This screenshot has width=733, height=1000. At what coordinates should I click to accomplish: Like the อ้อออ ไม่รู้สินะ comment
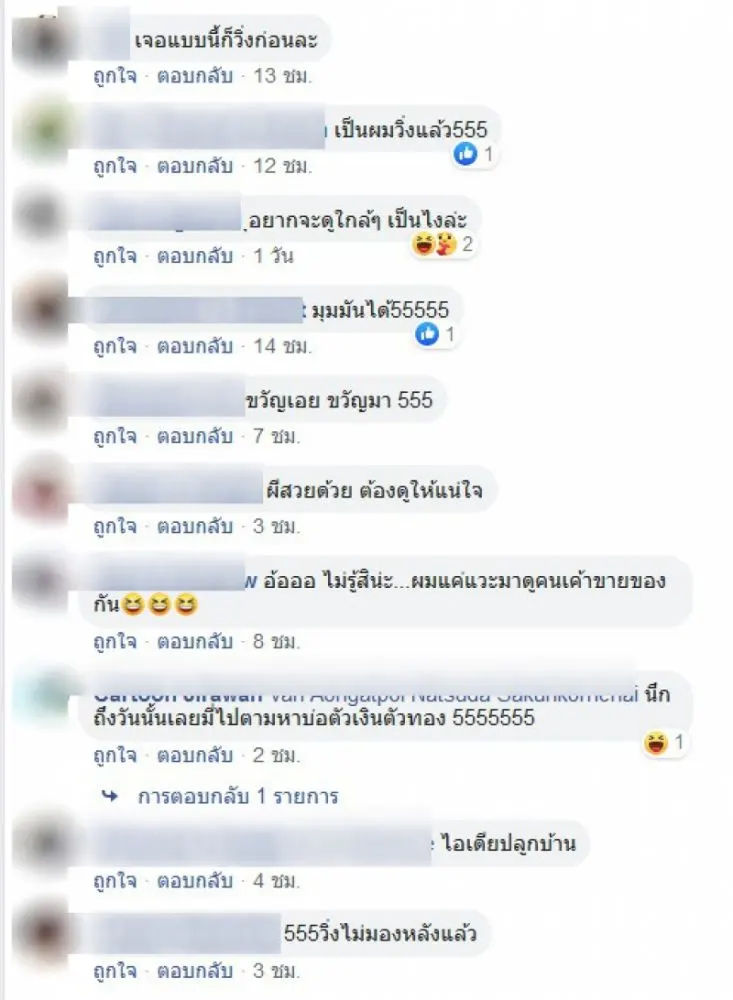pos(115,641)
